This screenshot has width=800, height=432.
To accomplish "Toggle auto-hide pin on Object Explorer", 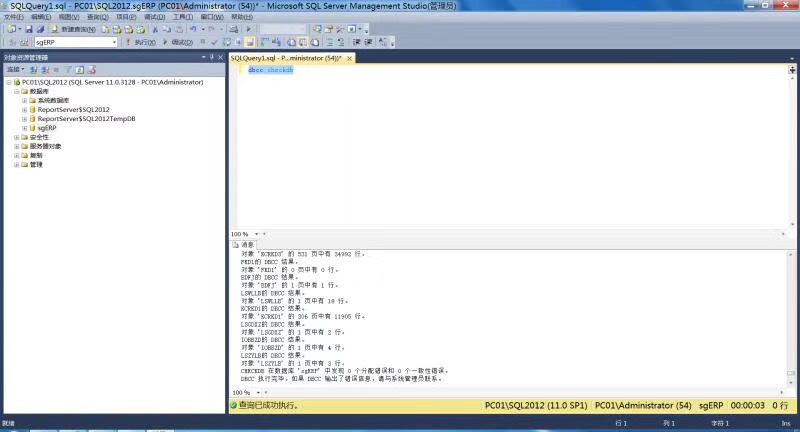I will pos(212,57).
